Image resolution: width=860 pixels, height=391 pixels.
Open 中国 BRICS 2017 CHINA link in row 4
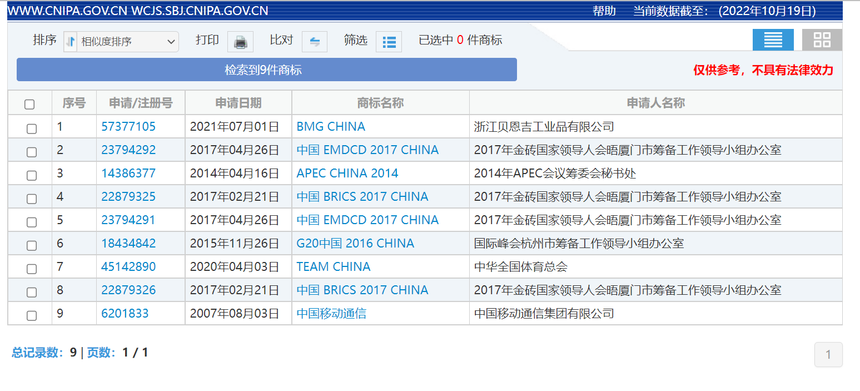coord(363,196)
